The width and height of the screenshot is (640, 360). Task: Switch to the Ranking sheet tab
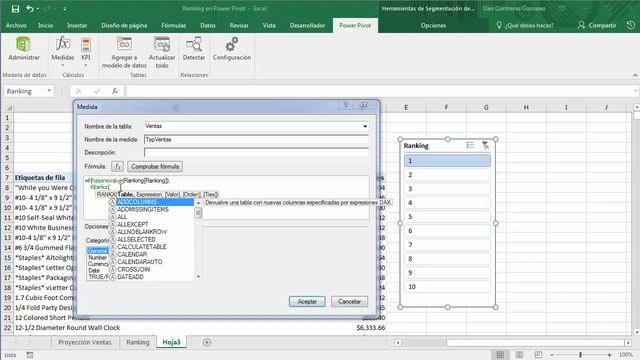138,342
